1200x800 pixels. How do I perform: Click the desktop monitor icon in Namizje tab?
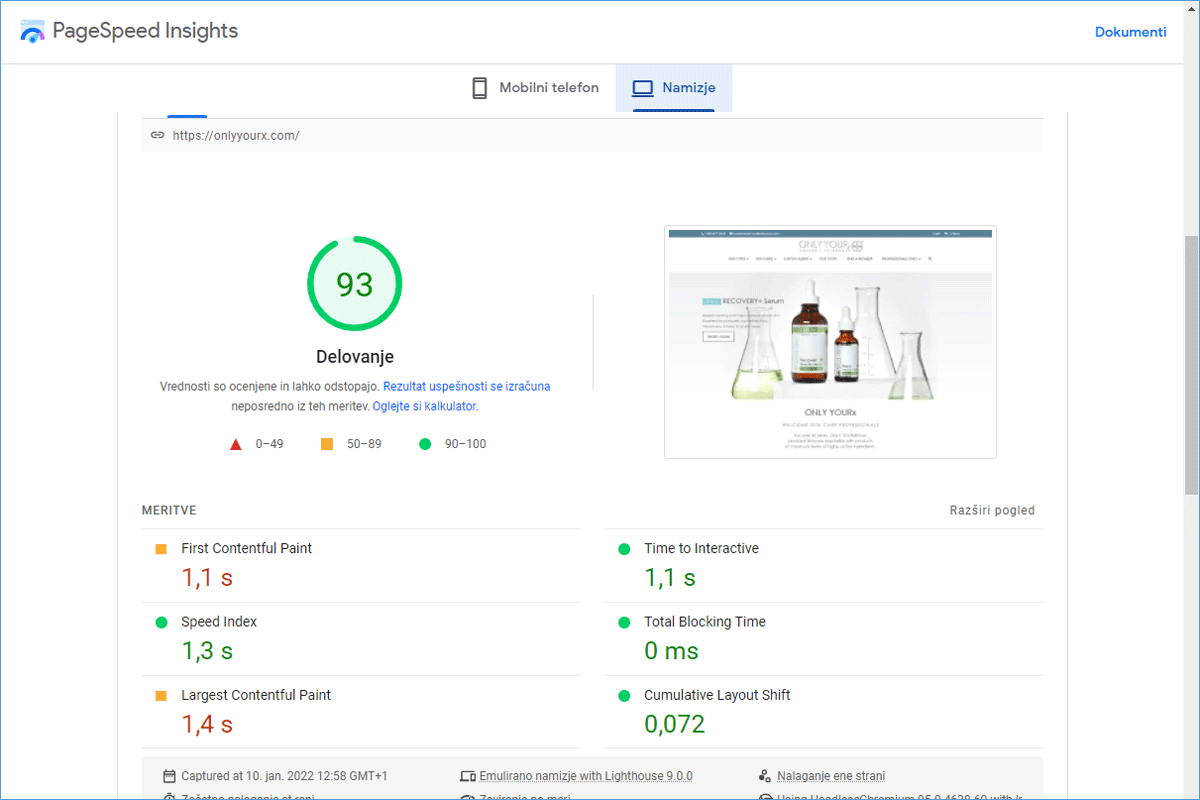642,88
